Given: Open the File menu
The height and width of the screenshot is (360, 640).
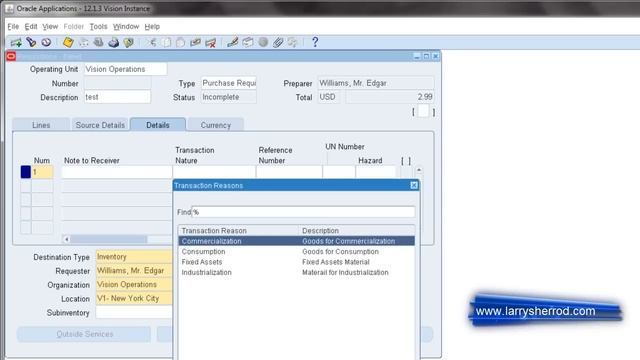Looking at the screenshot, I should click(x=13, y=27).
